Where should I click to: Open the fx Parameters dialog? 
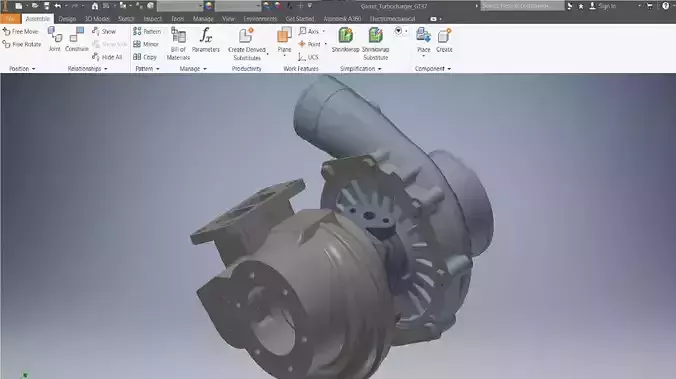tap(206, 40)
